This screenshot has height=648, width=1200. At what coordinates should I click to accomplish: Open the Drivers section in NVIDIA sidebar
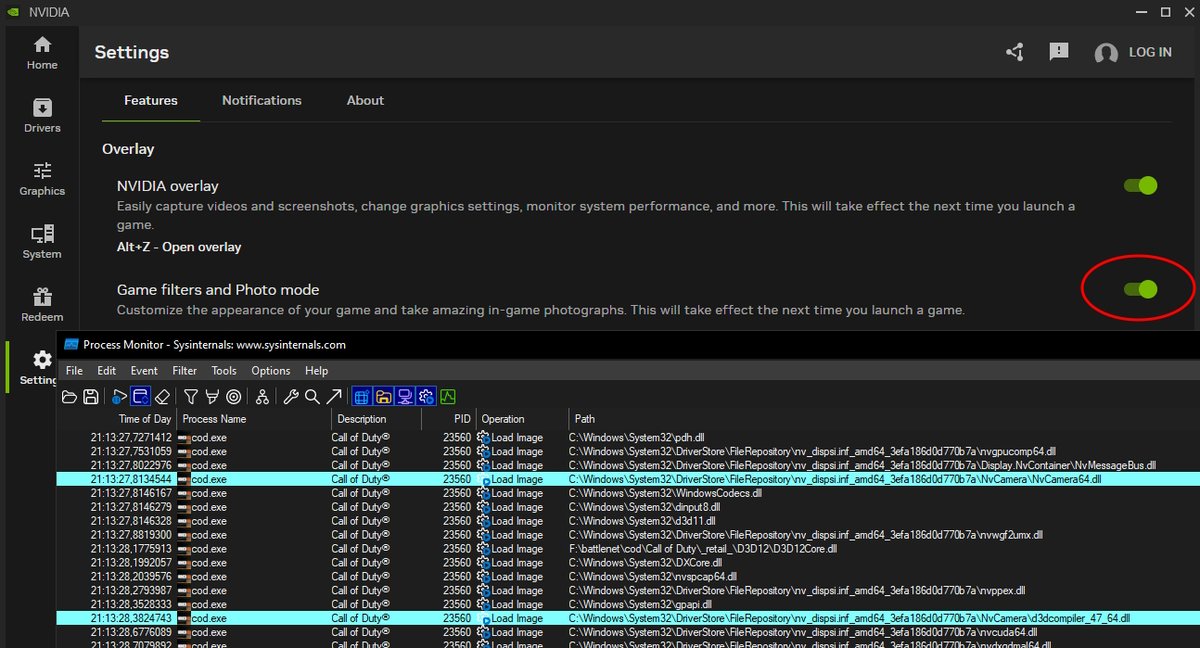point(42,116)
